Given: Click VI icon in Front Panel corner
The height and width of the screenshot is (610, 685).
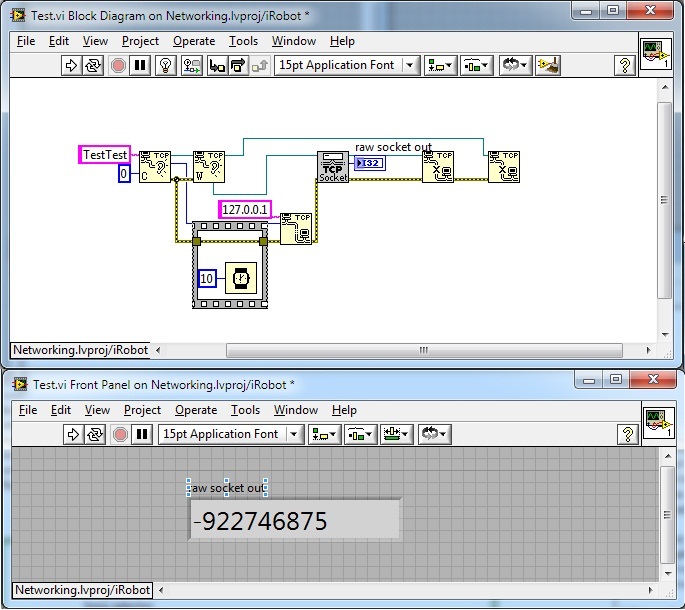Looking at the screenshot, I should pos(658,422).
